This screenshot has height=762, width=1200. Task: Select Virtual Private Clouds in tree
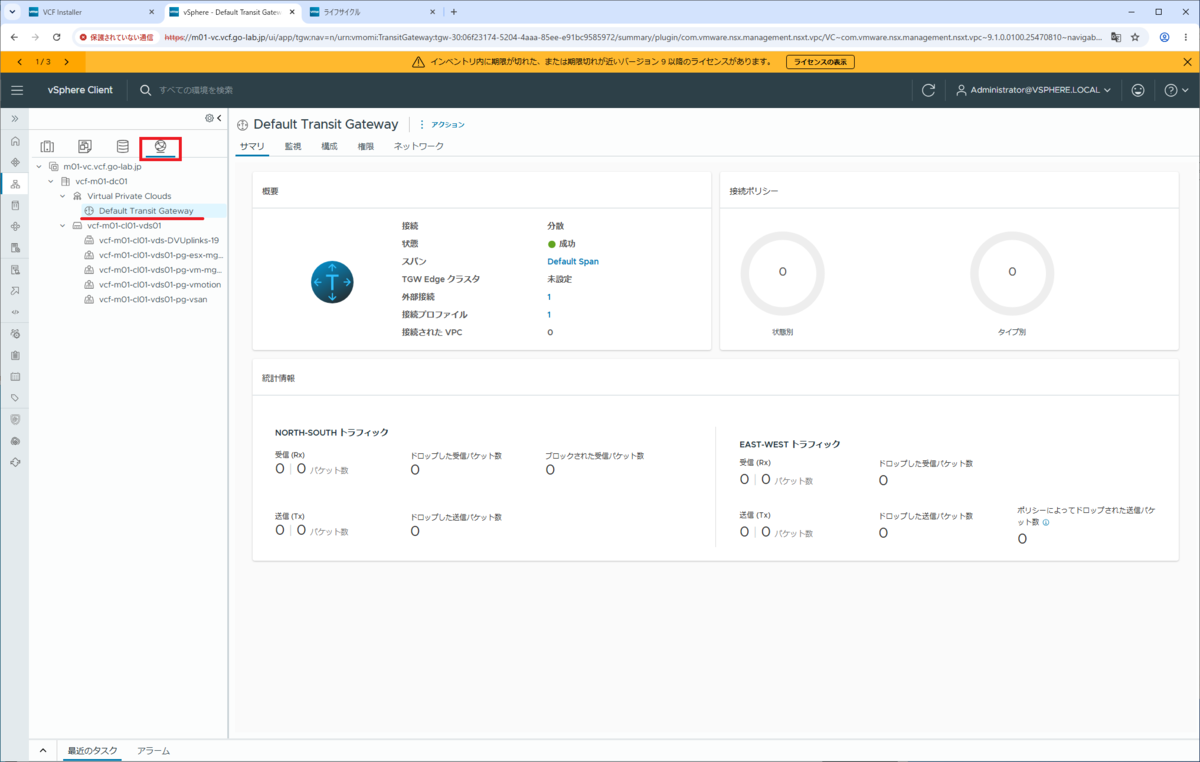click(x=129, y=196)
